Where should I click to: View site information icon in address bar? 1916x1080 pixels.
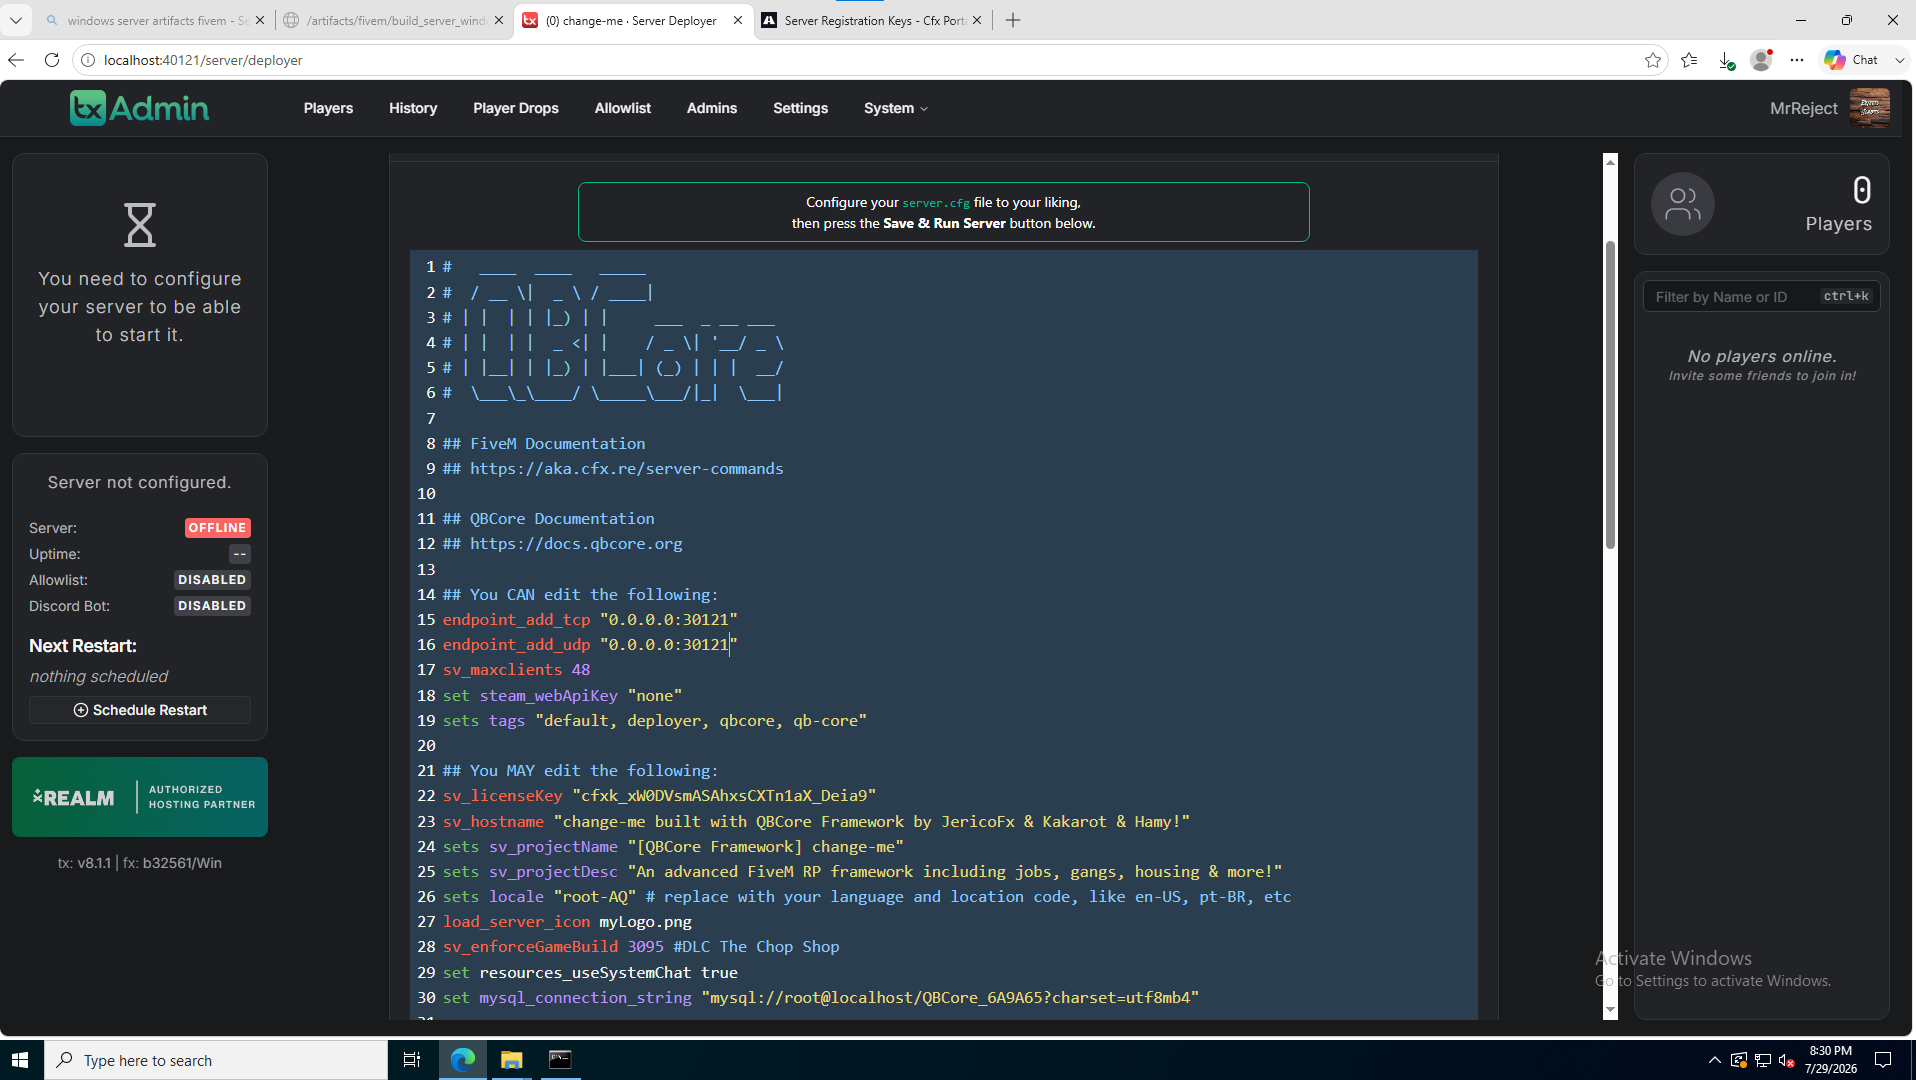(x=88, y=60)
